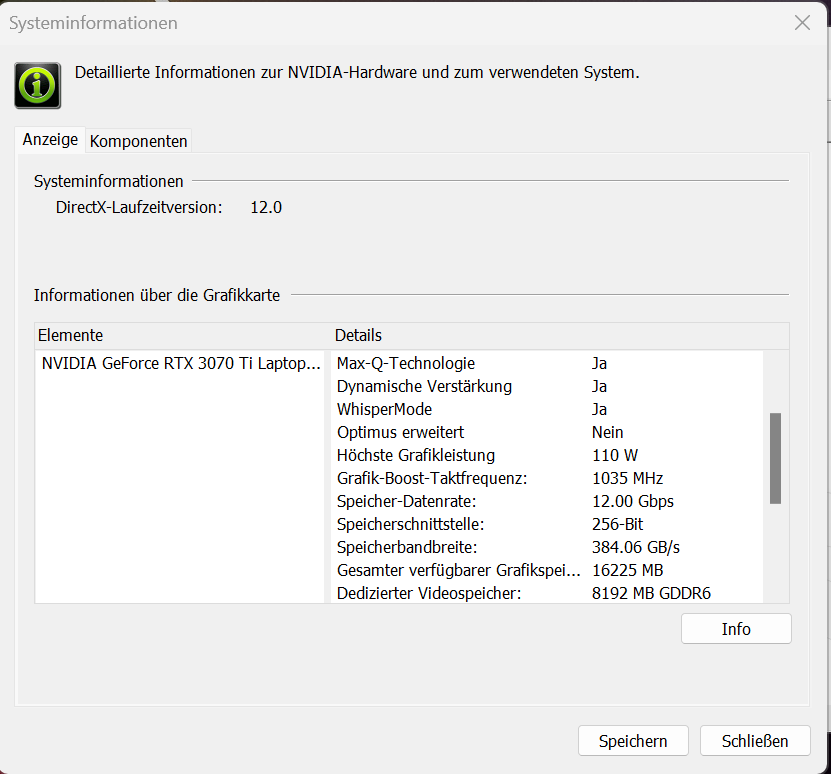Select the Max-Q-Technologie row

click(x=547, y=363)
